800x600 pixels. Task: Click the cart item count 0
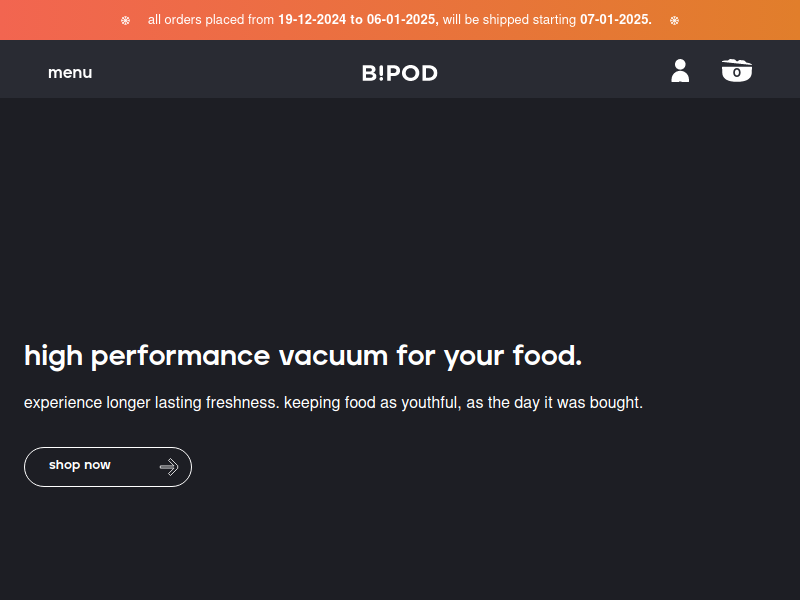pos(737,73)
